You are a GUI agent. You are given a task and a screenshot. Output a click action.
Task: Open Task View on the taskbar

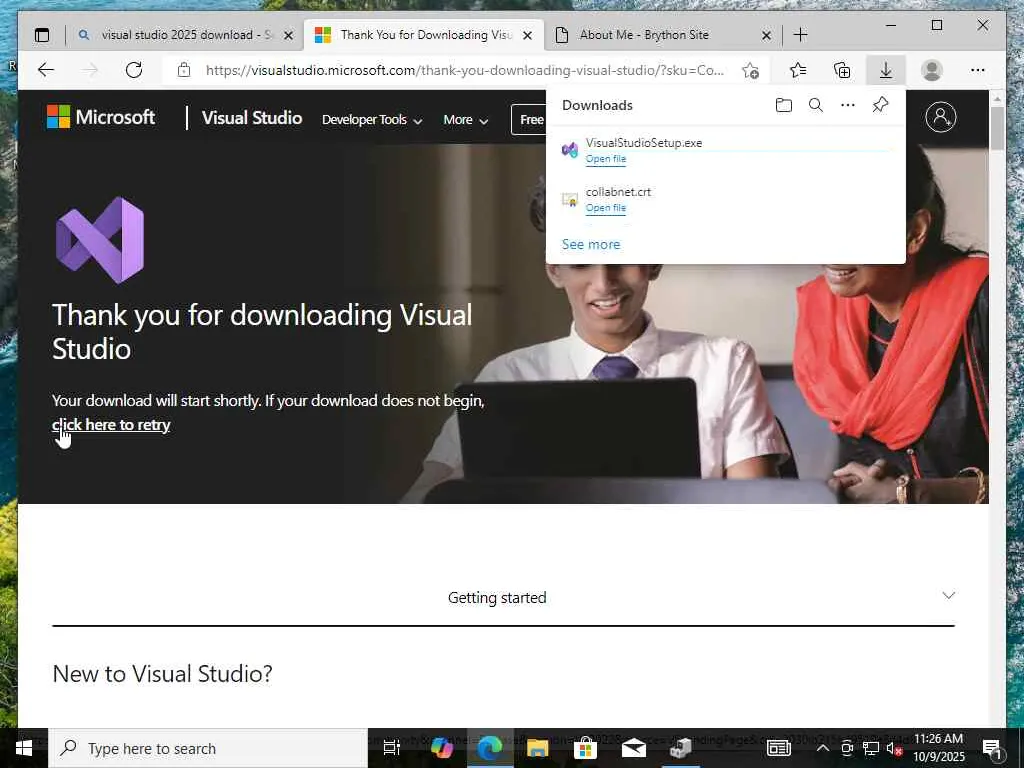coord(392,748)
